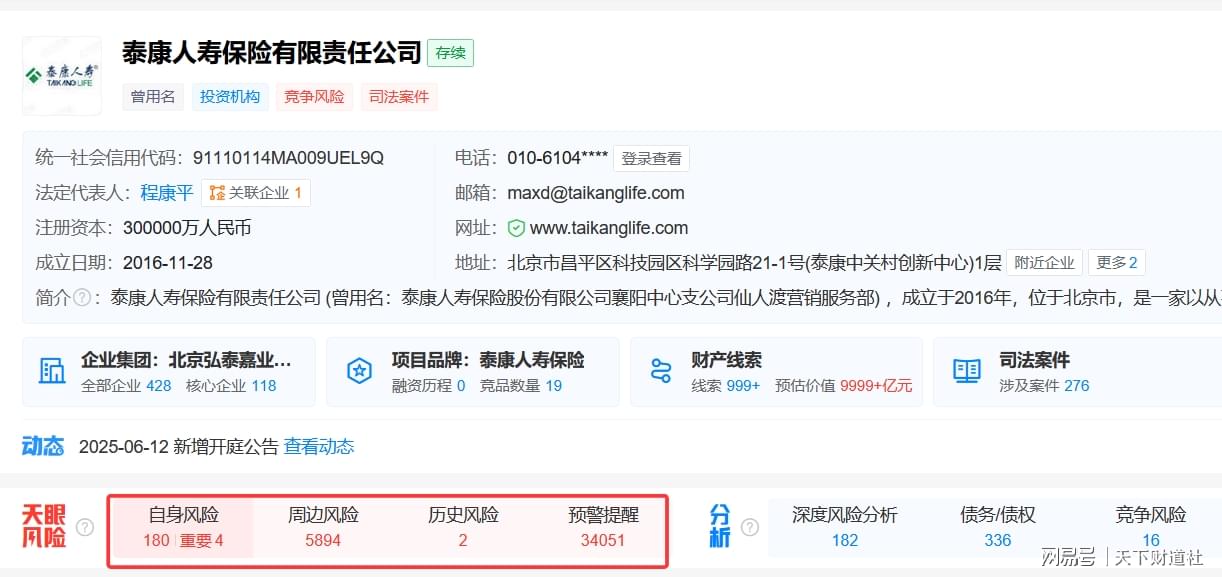Open 企业集团 北京弘泰嘉业 card title
Image resolution: width=1222 pixels, height=577 pixels.
(186, 360)
